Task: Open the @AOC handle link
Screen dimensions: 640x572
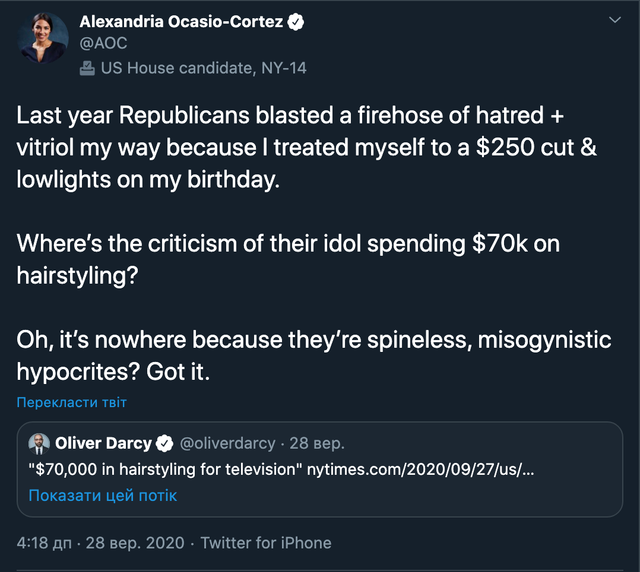Action: click(x=103, y=44)
